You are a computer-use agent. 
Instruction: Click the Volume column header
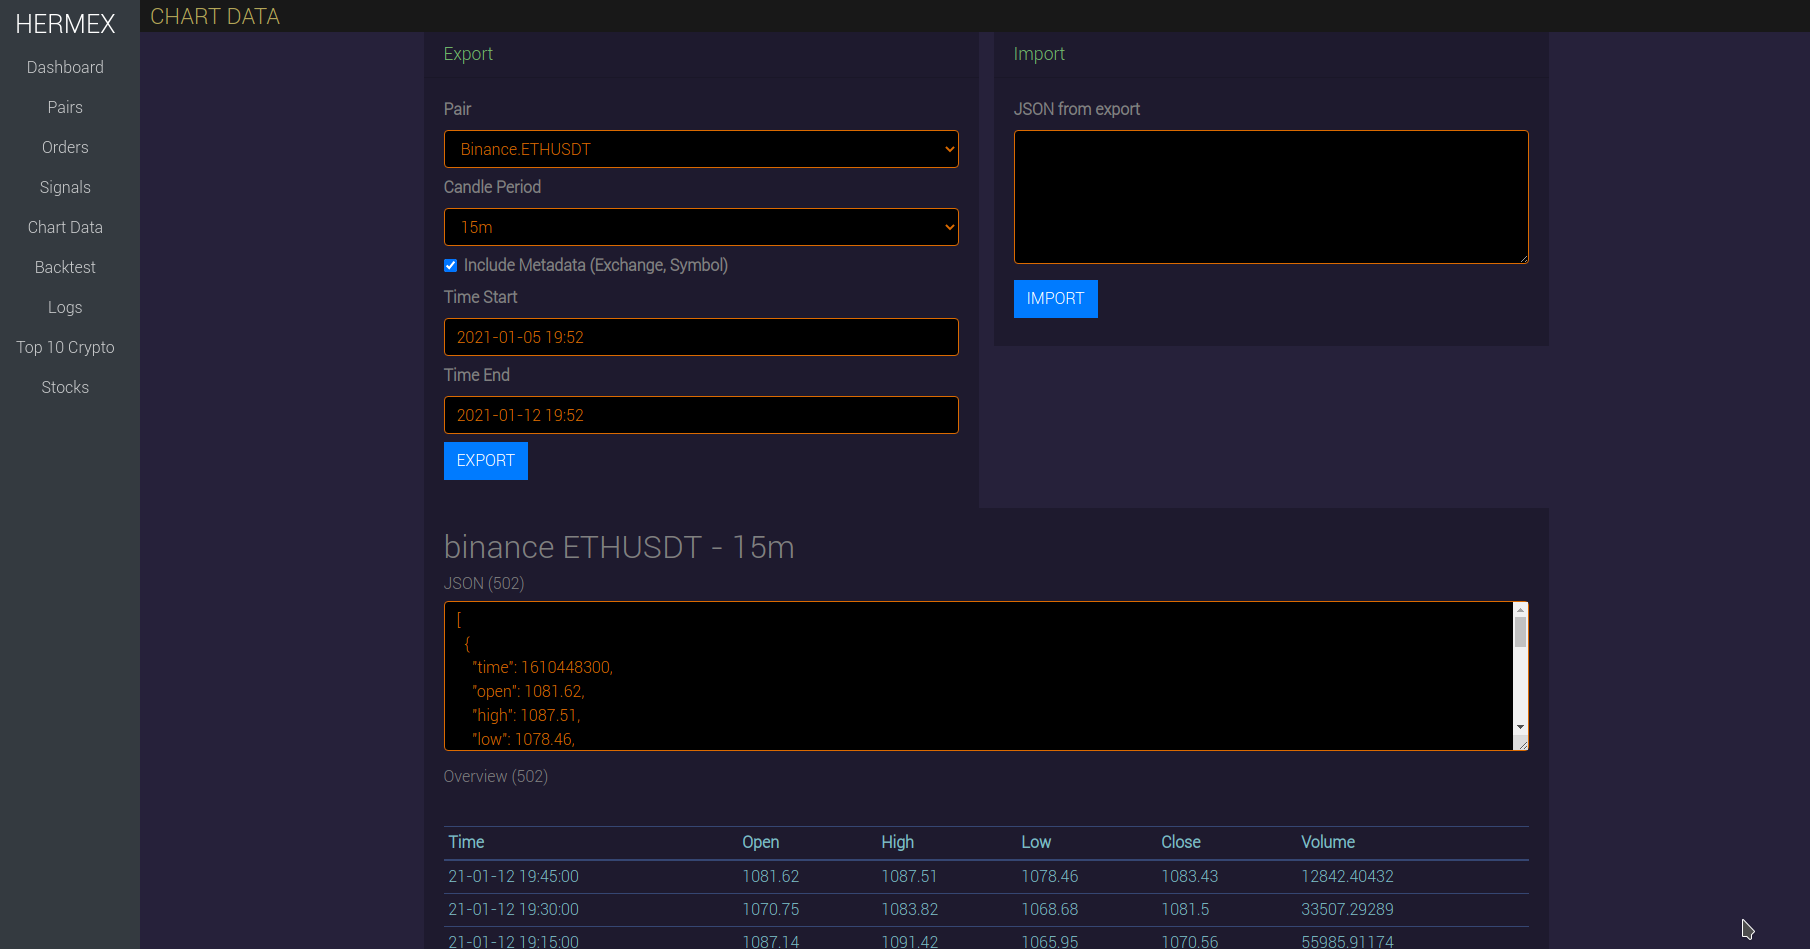[1328, 842]
